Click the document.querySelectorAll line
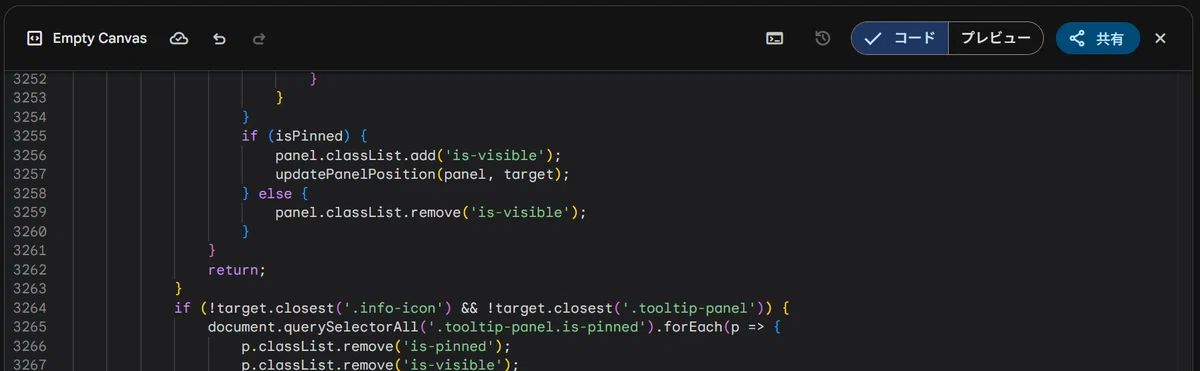This screenshot has width=1200, height=371. tap(493, 326)
